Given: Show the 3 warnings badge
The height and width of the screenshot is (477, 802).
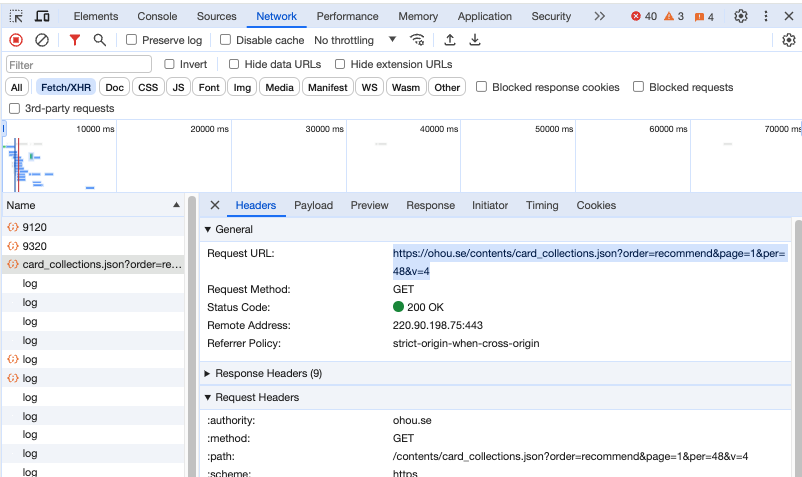Looking at the screenshot, I should (x=674, y=16).
